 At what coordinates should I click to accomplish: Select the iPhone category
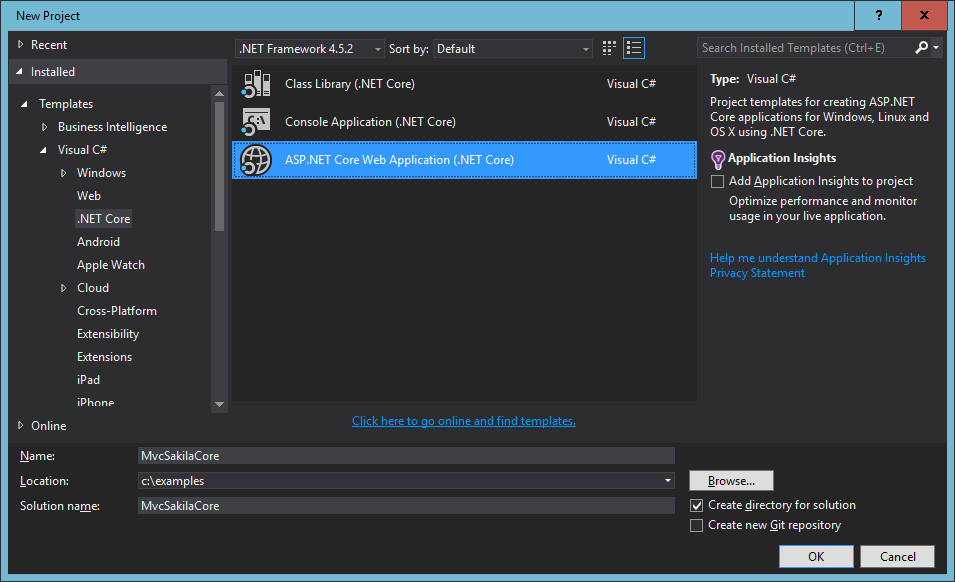tap(96, 402)
